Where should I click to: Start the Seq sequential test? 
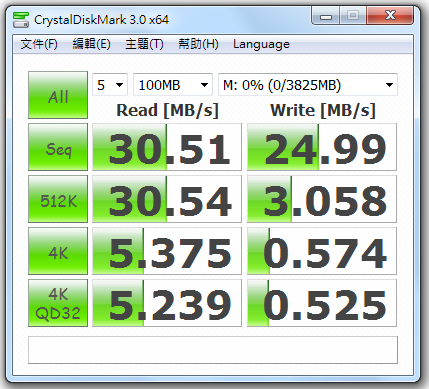58,147
